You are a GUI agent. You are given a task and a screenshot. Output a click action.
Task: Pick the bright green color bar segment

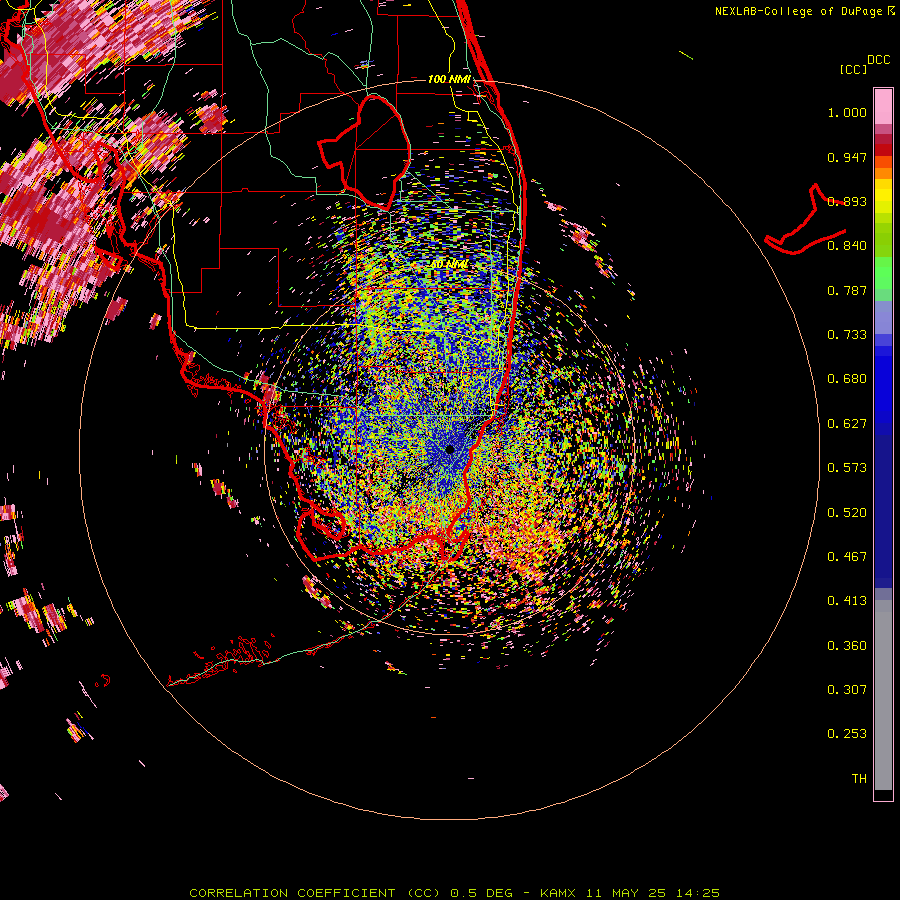coord(883,273)
